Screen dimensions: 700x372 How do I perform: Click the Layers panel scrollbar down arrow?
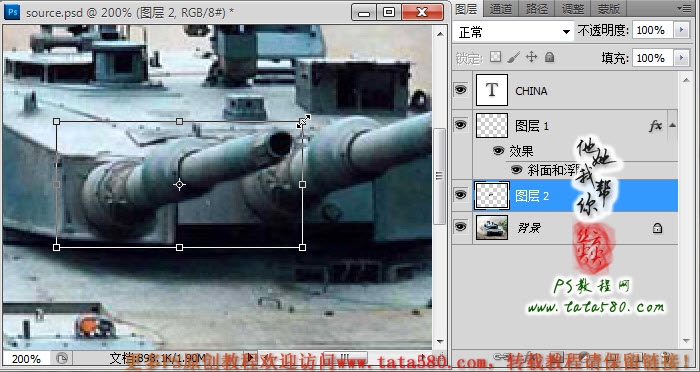(686, 341)
